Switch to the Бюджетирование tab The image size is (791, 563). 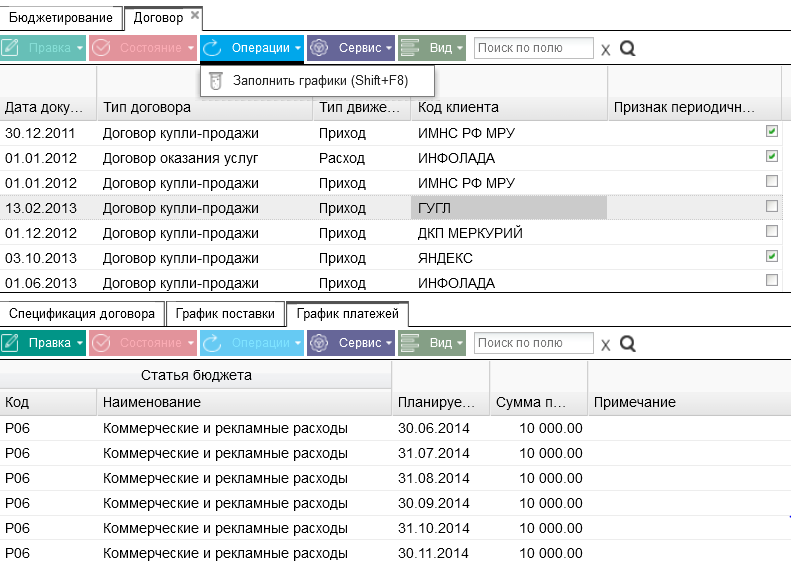[61, 18]
